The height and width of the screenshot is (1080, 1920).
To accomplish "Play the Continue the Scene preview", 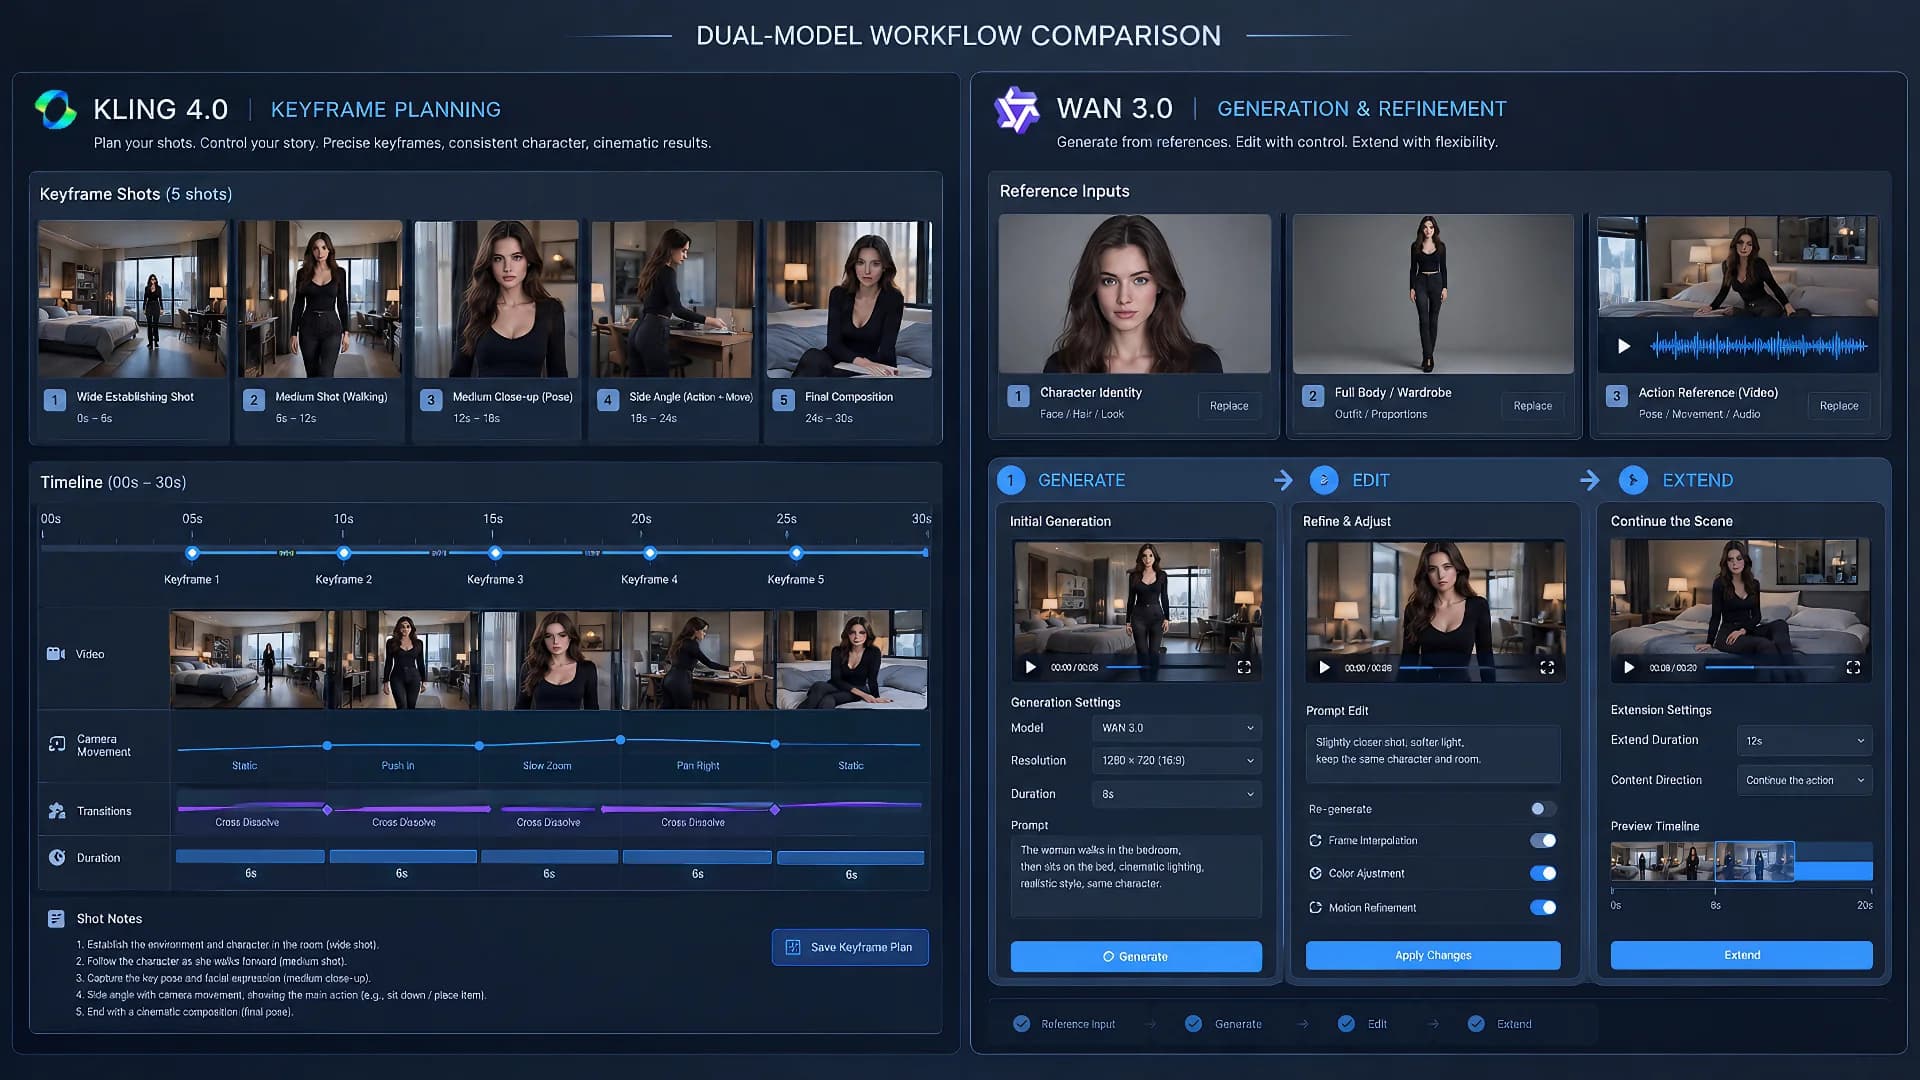I will [x=1629, y=667].
